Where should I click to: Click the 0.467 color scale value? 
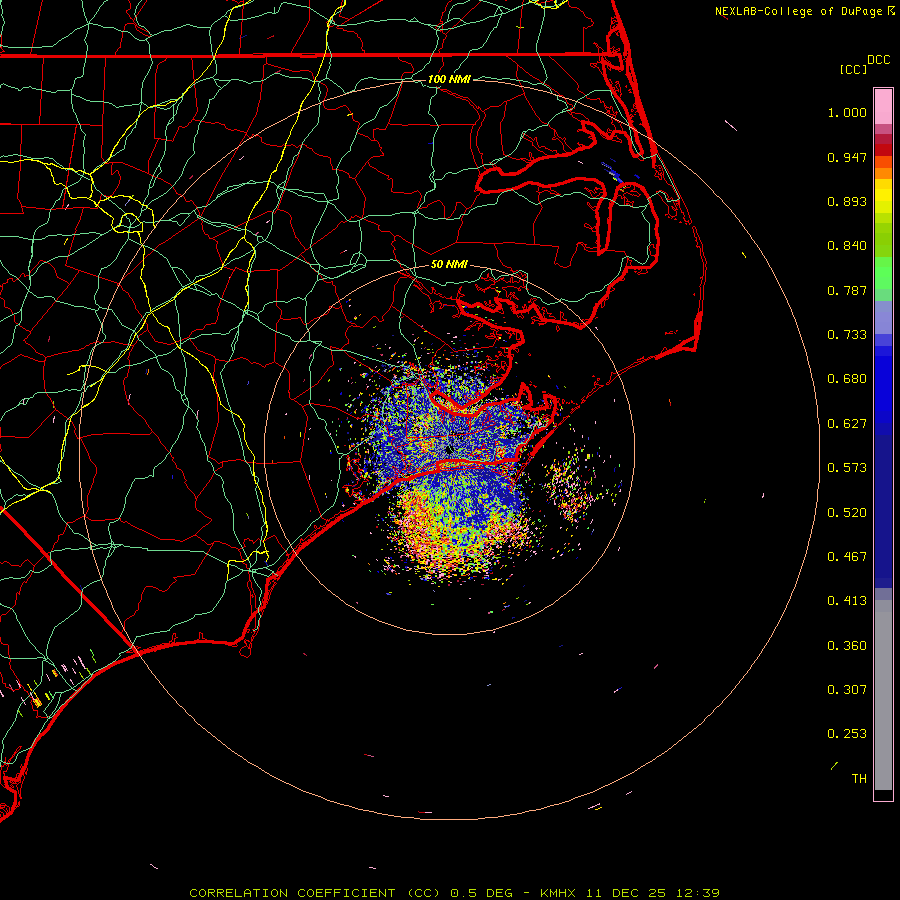point(847,557)
